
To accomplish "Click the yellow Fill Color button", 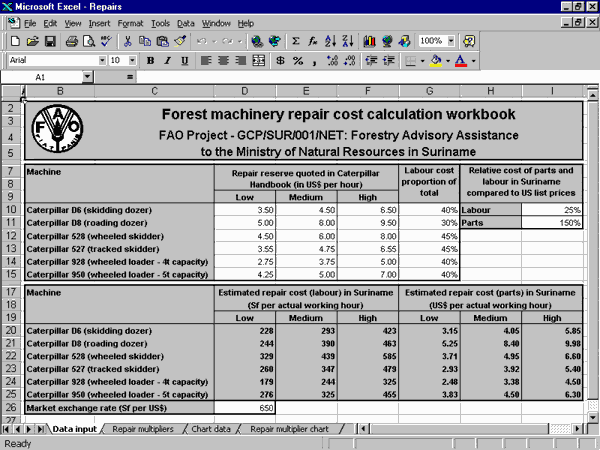I will pos(436,61).
